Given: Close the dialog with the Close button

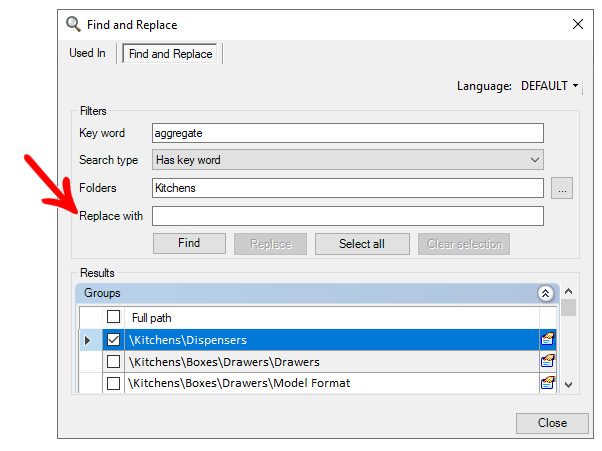Looking at the screenshot, I should [x=552, y=423].
